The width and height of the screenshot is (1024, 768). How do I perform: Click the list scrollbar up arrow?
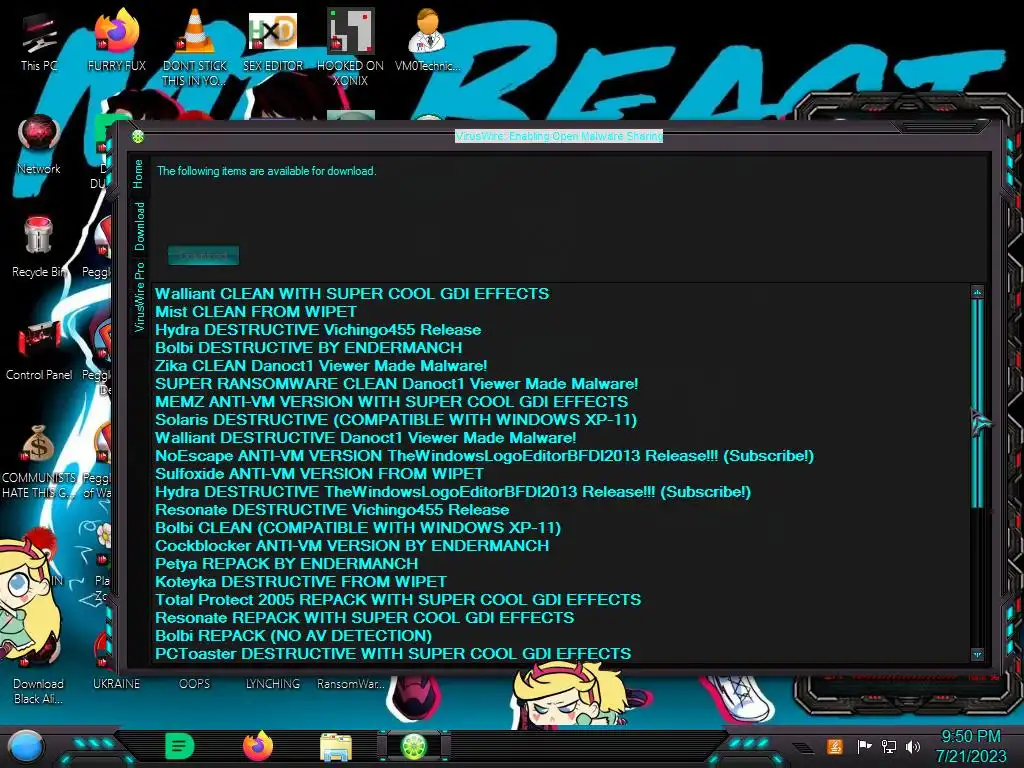(977, 292)
